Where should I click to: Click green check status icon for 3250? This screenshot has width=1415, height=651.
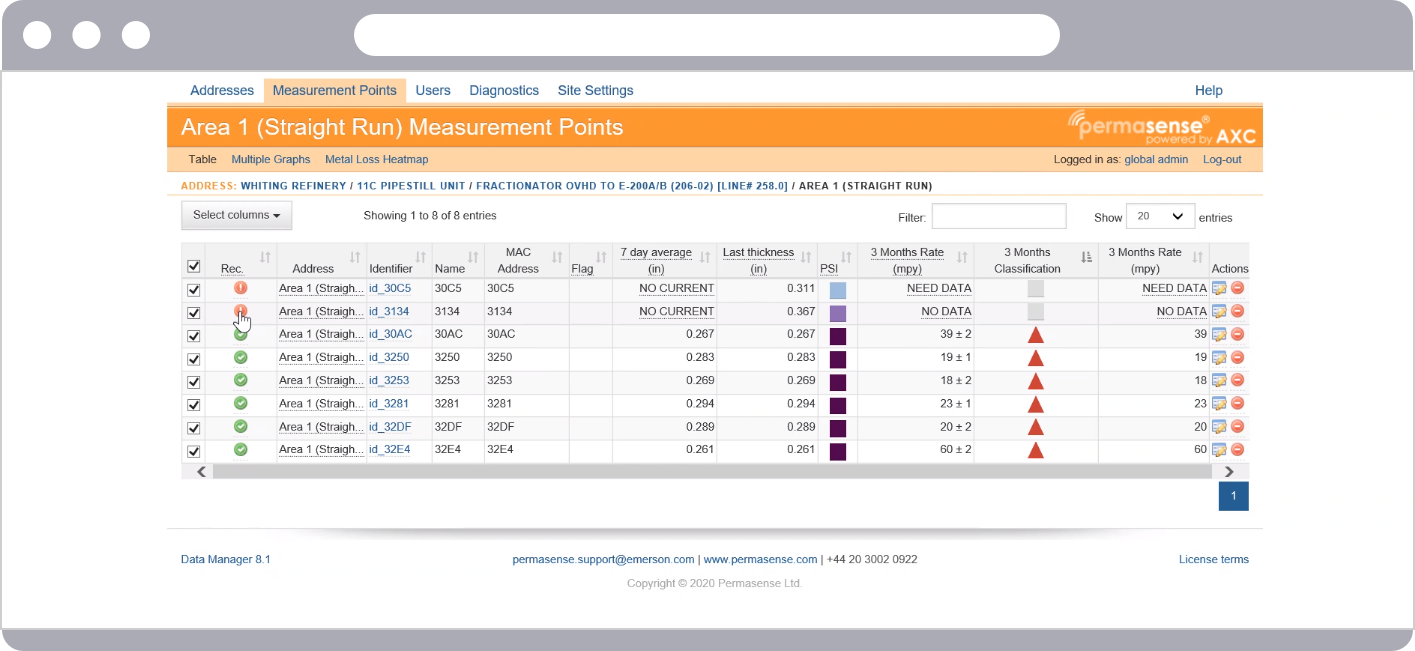pos(240,356)
